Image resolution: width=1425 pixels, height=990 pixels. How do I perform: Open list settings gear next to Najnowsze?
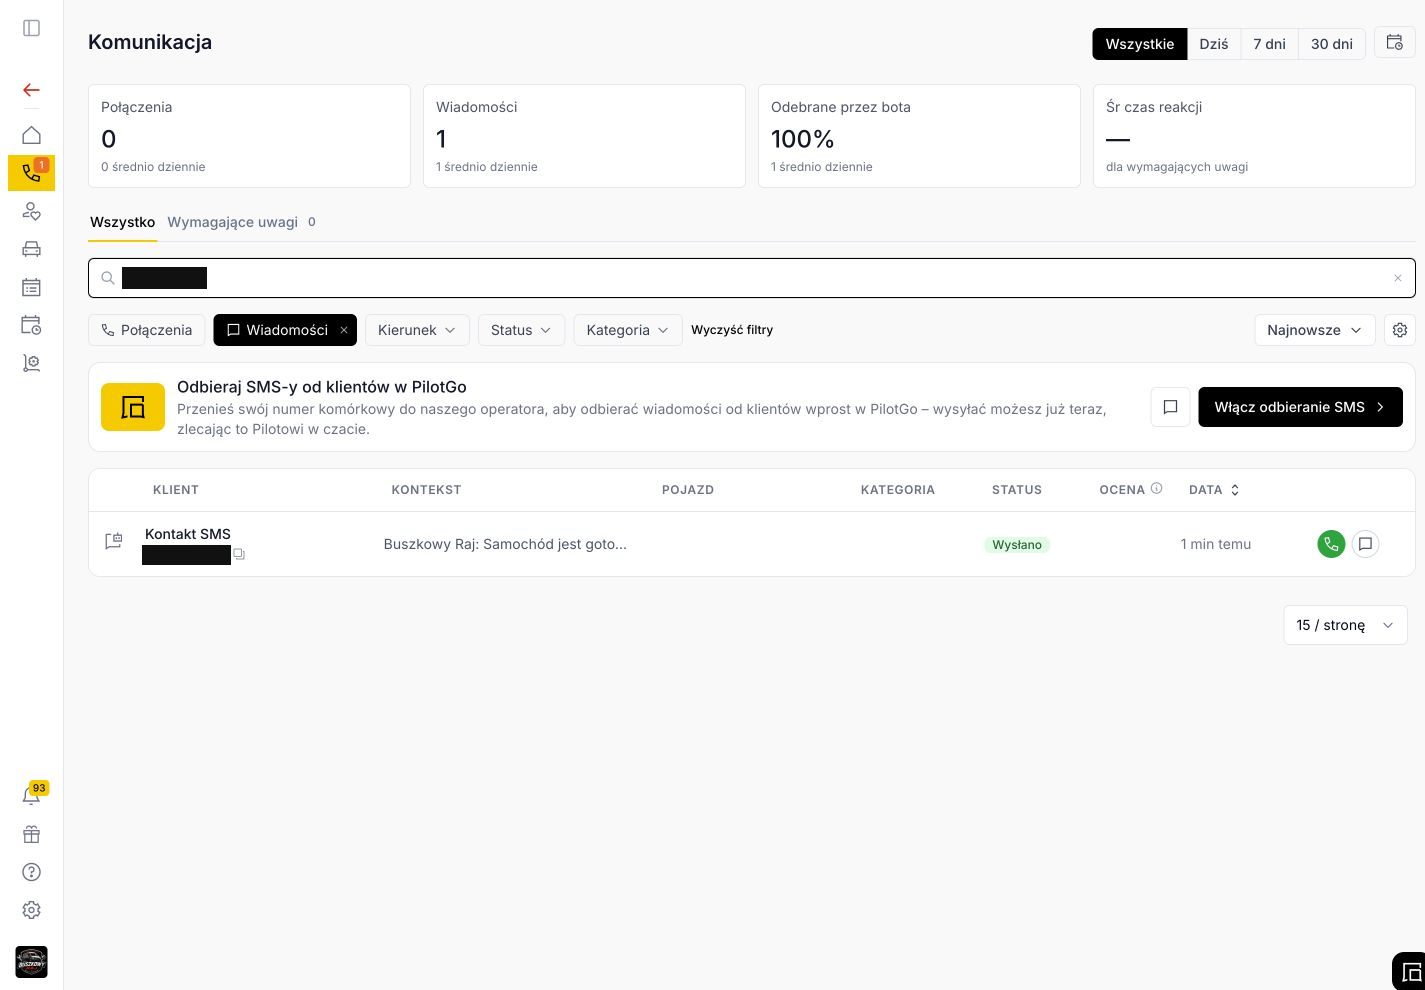tap(1400, 330)
